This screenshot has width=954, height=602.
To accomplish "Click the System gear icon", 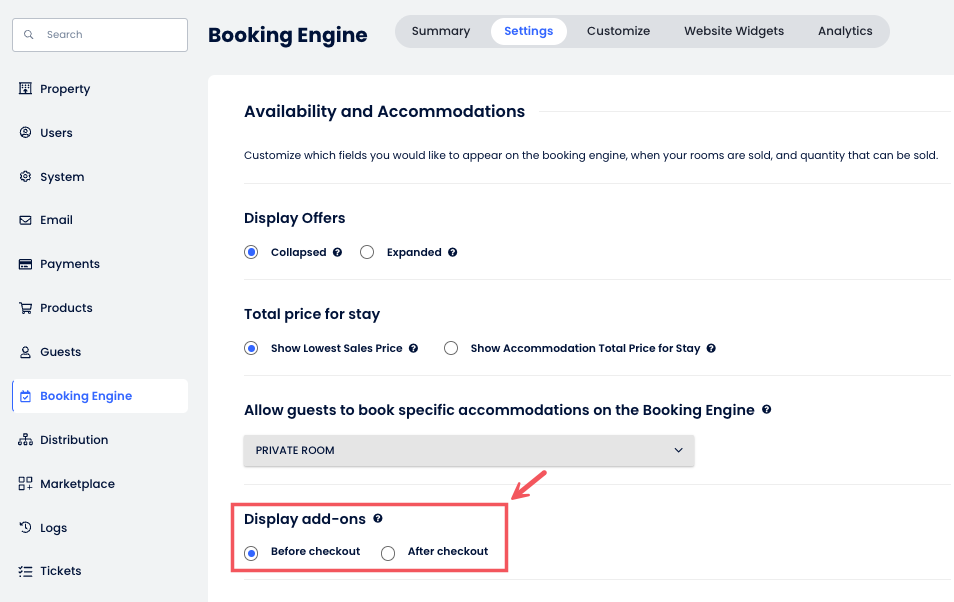I will point(26,177).
